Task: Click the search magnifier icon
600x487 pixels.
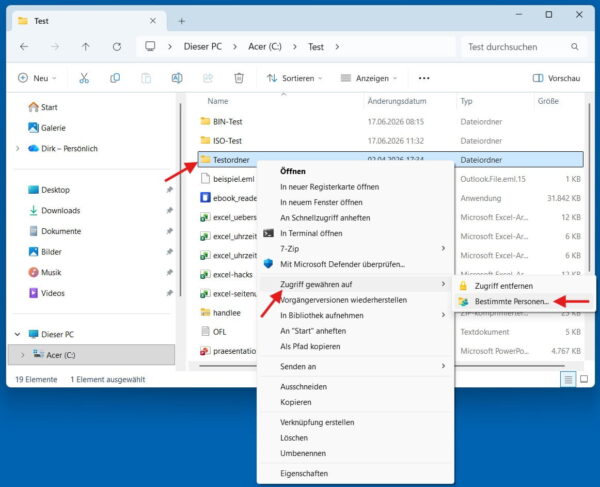Action: (574, 47)
